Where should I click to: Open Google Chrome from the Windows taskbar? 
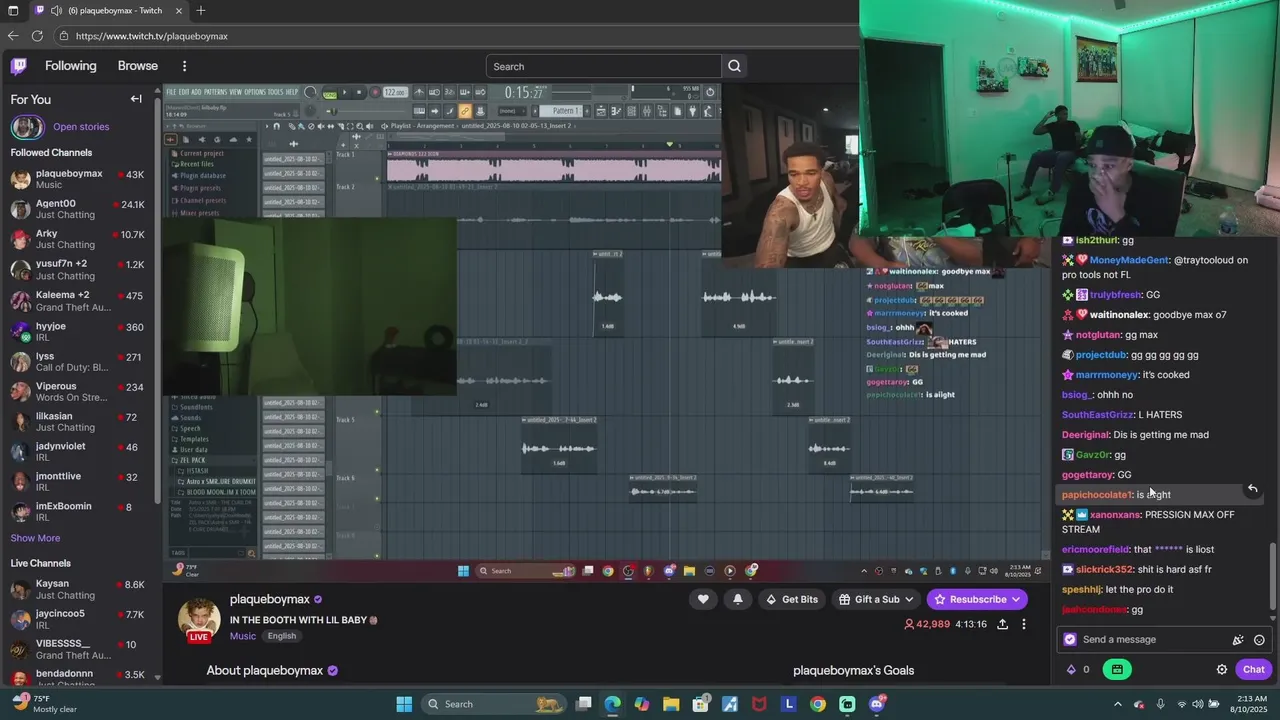(818, 704)
